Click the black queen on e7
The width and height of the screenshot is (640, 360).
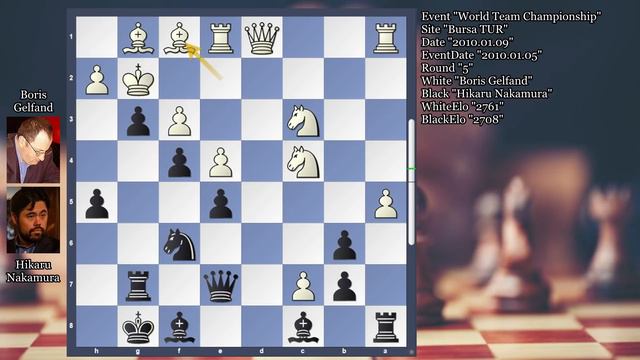220,287
